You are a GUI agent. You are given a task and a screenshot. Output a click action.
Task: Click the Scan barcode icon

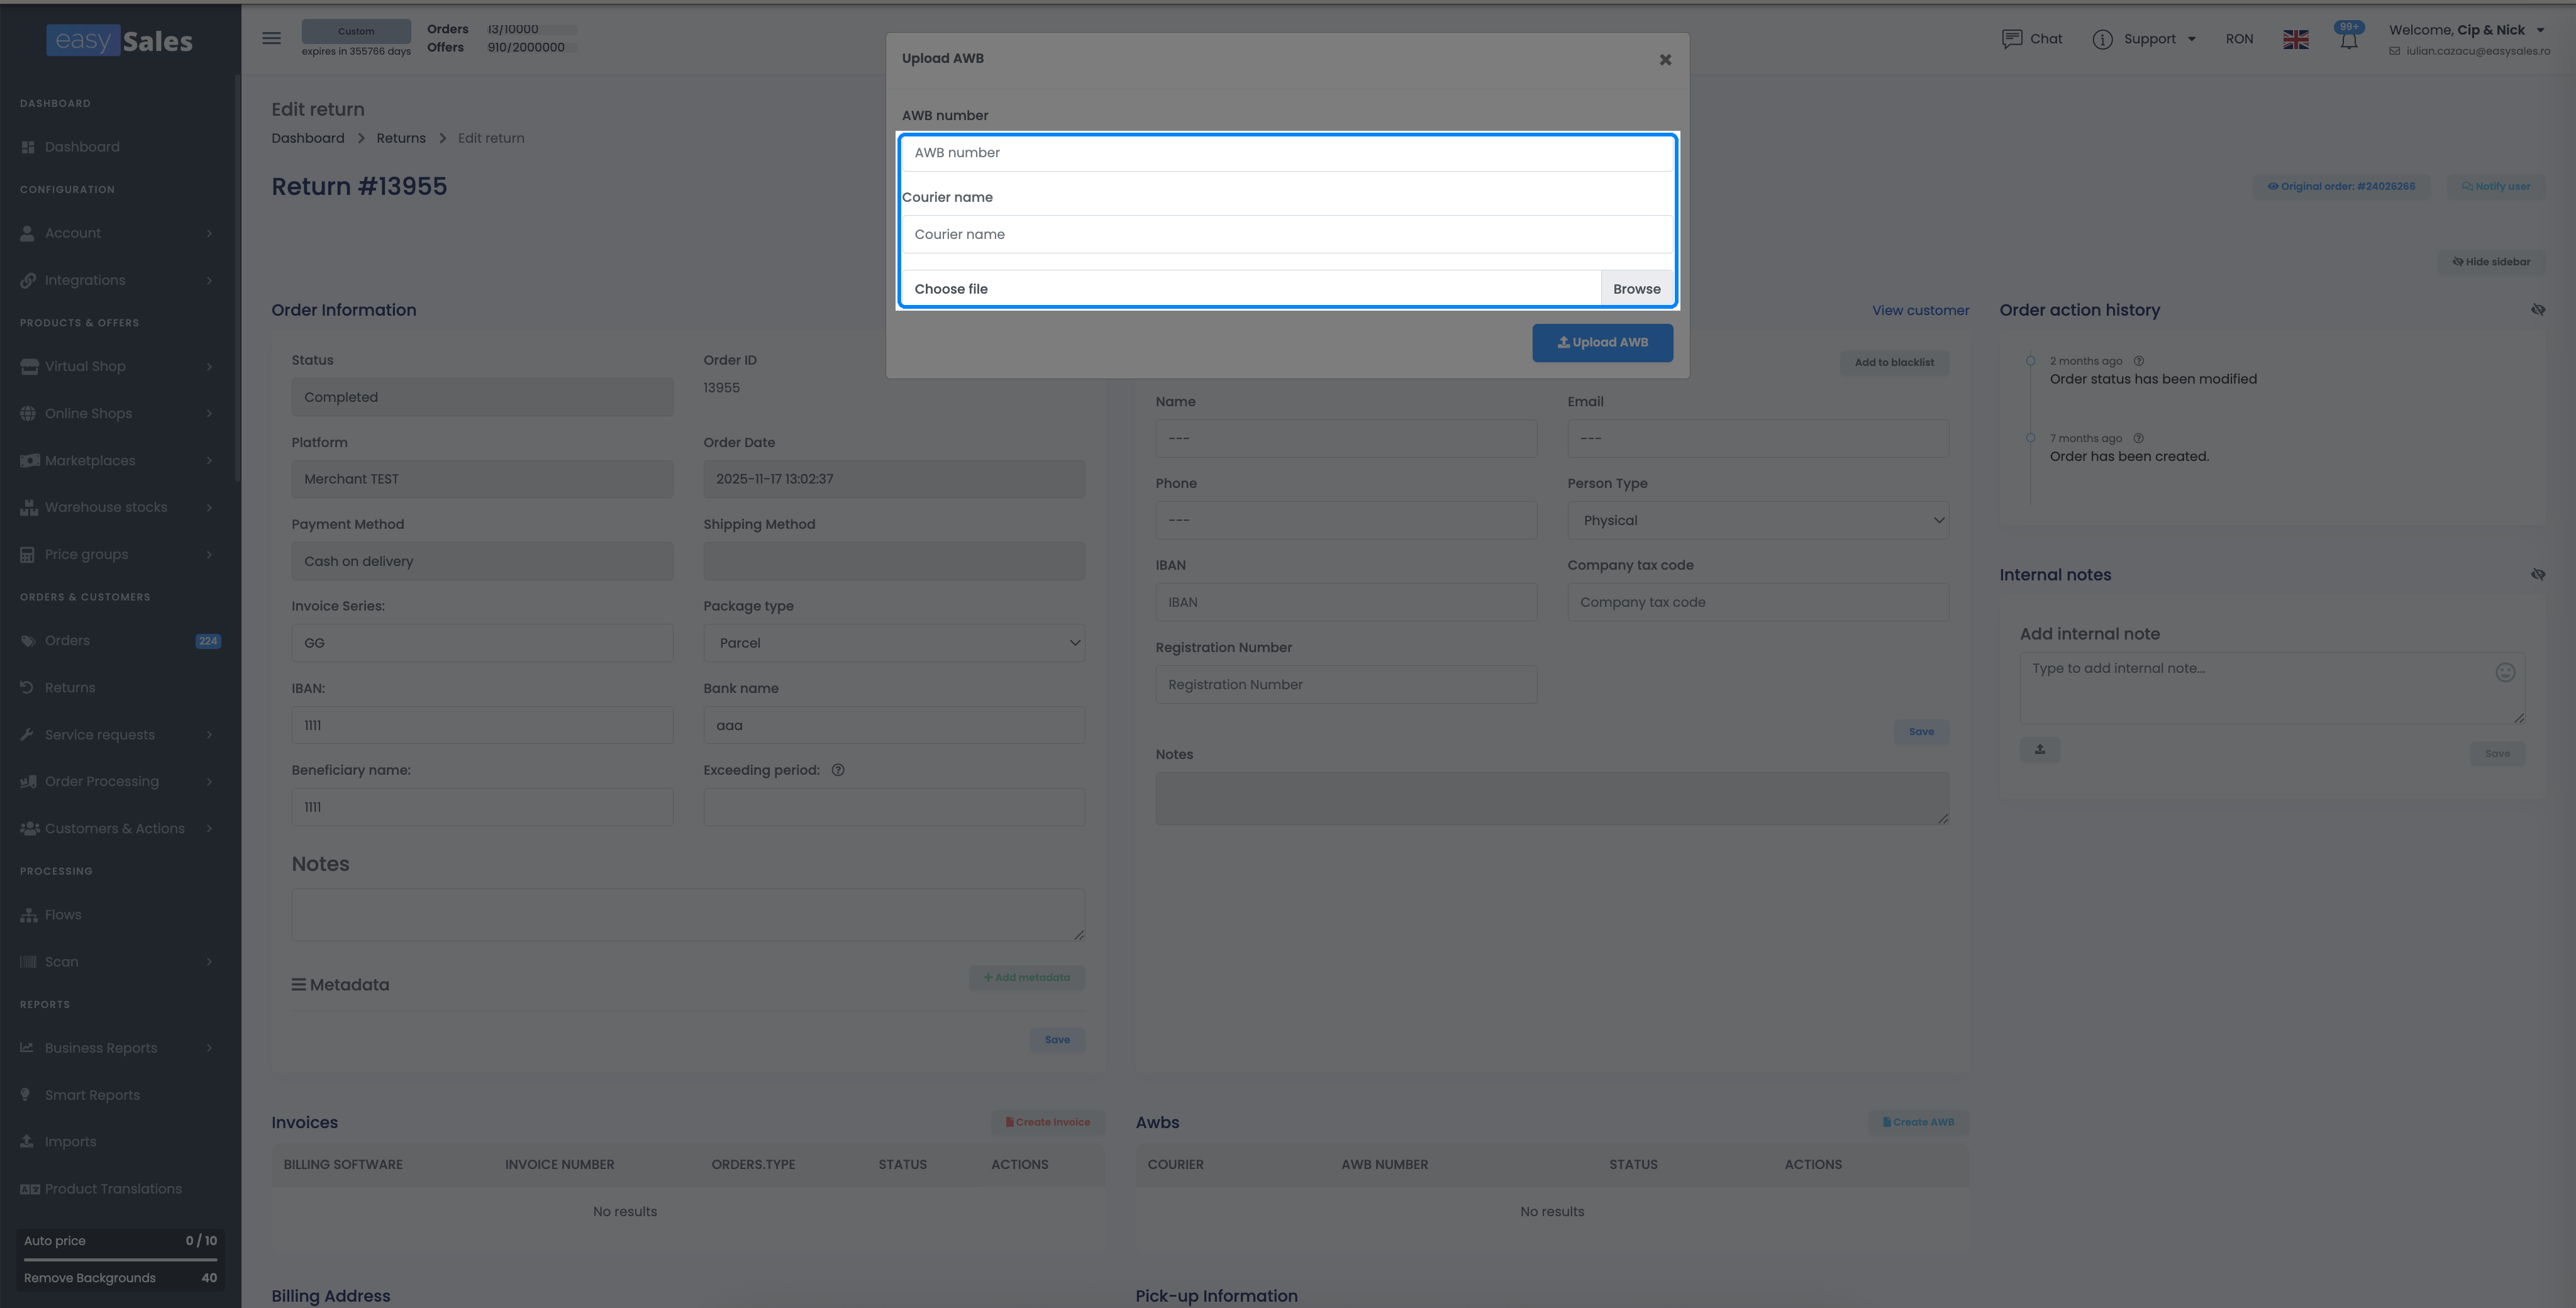click(28, 962)
